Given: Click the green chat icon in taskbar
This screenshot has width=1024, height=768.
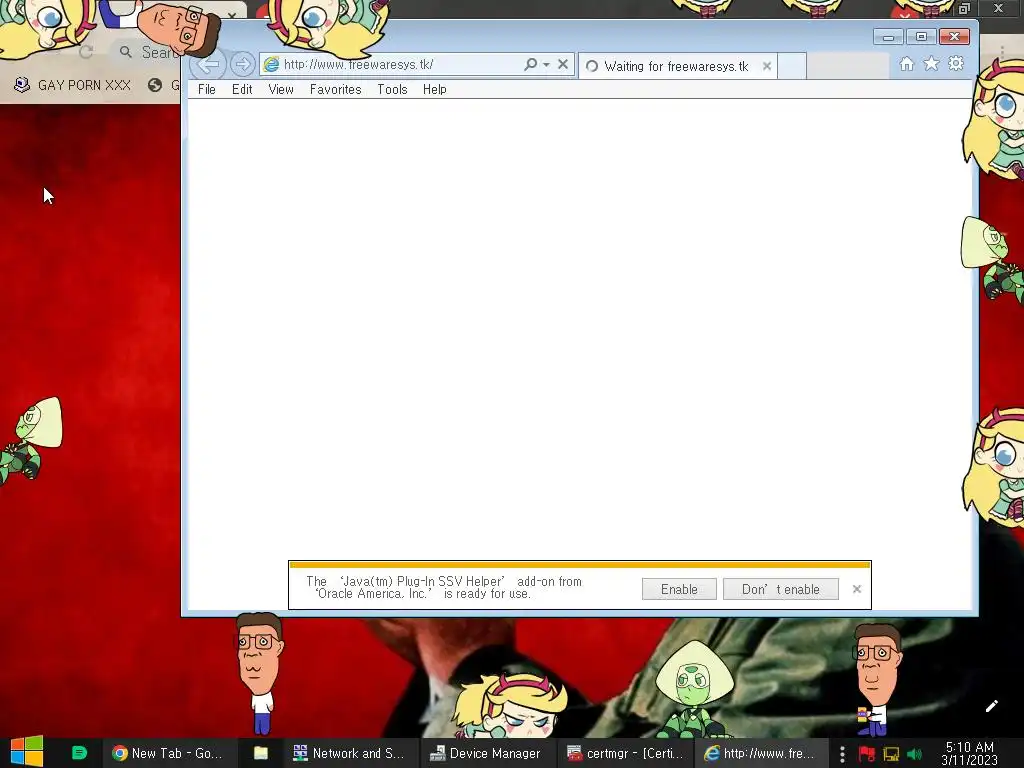Looking at the screenshot, I should (x=79, y=753).
